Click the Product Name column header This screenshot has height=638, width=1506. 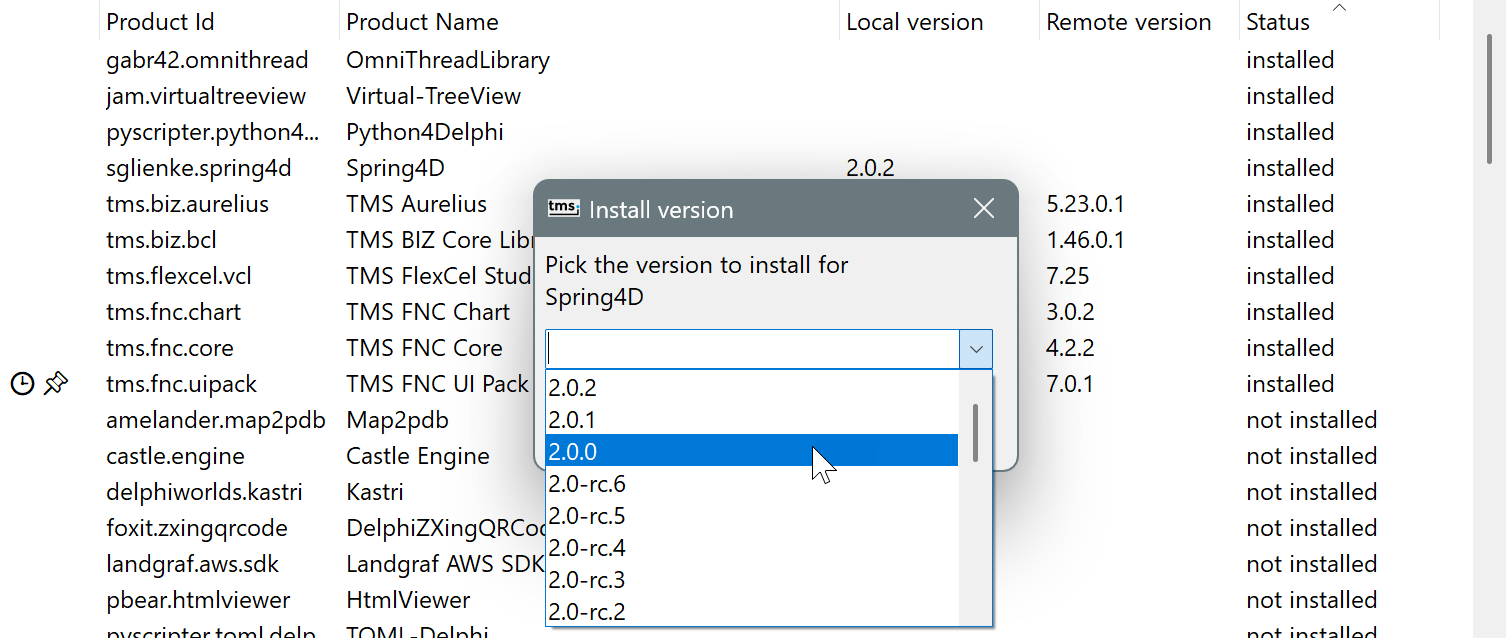click(x=422, y=21)
